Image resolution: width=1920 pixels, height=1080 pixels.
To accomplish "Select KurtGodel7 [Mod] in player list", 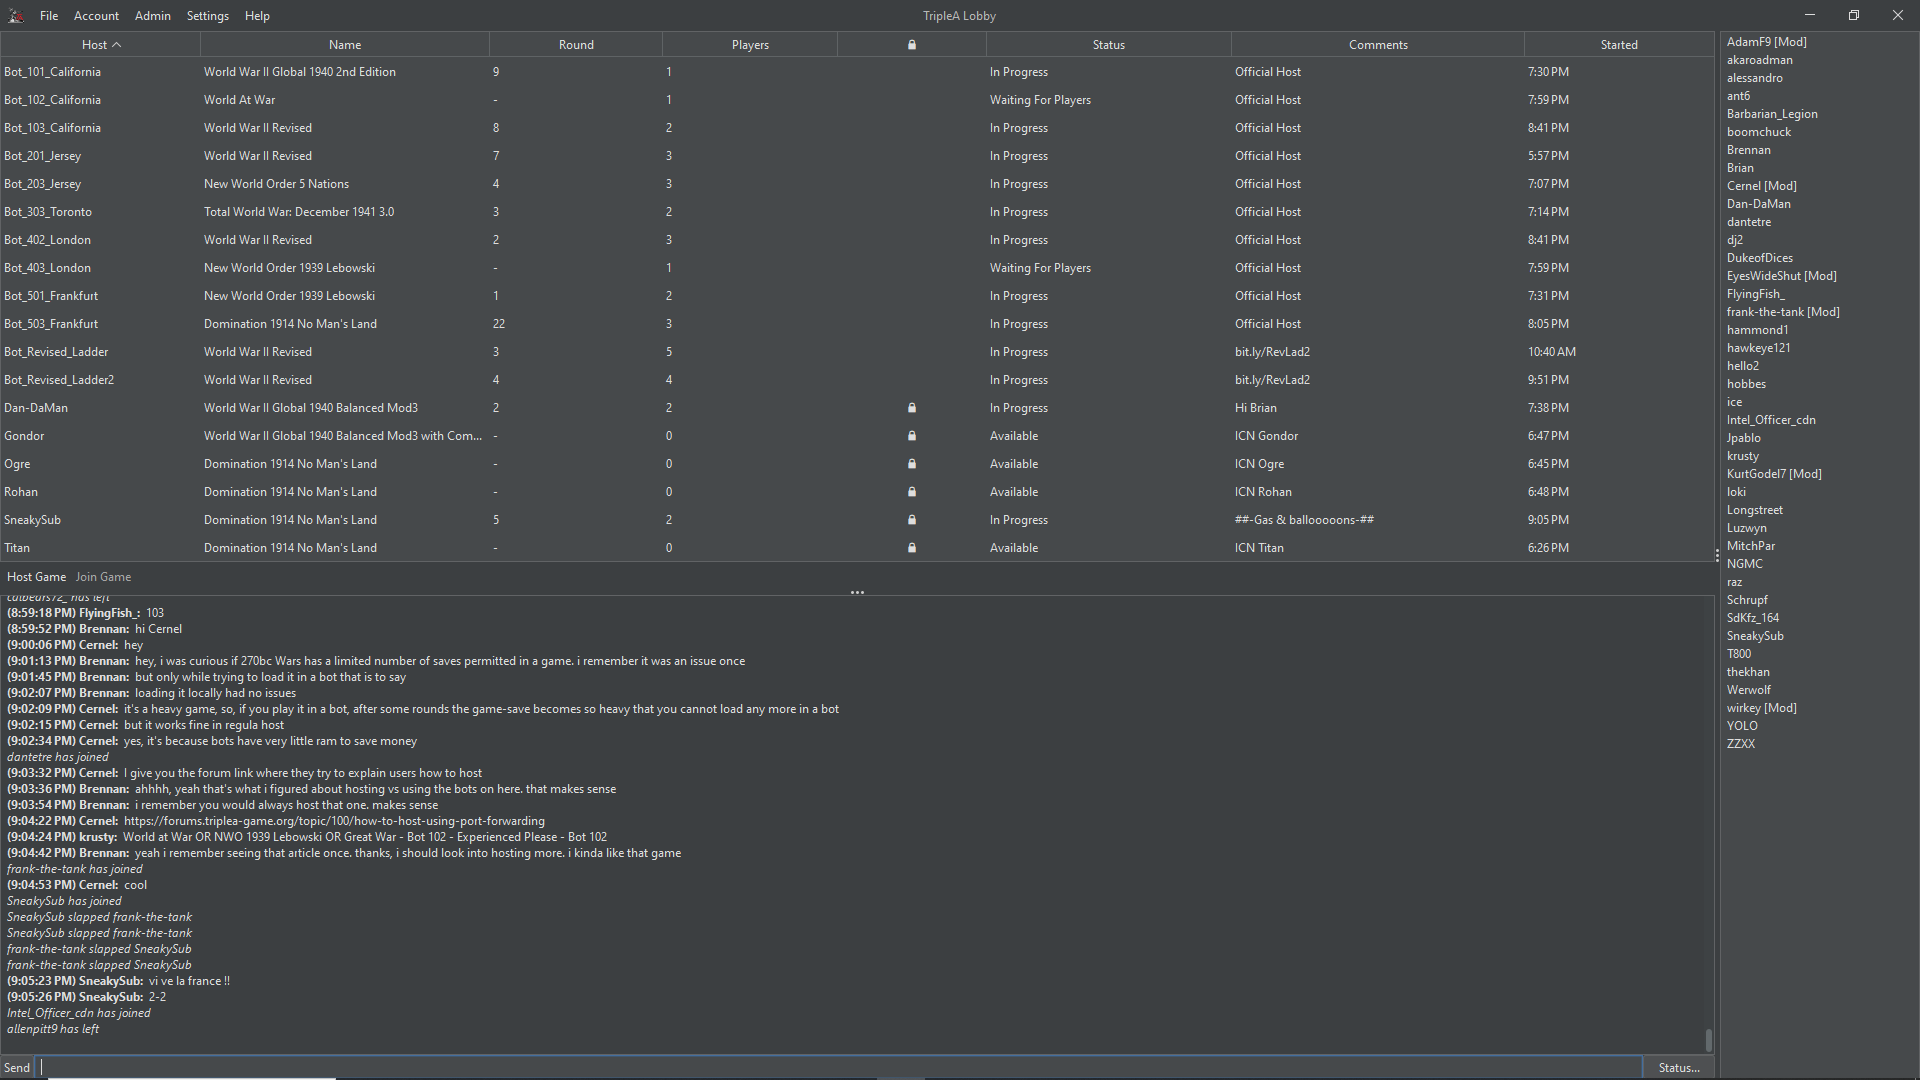I will click(x=1774, y=474).
